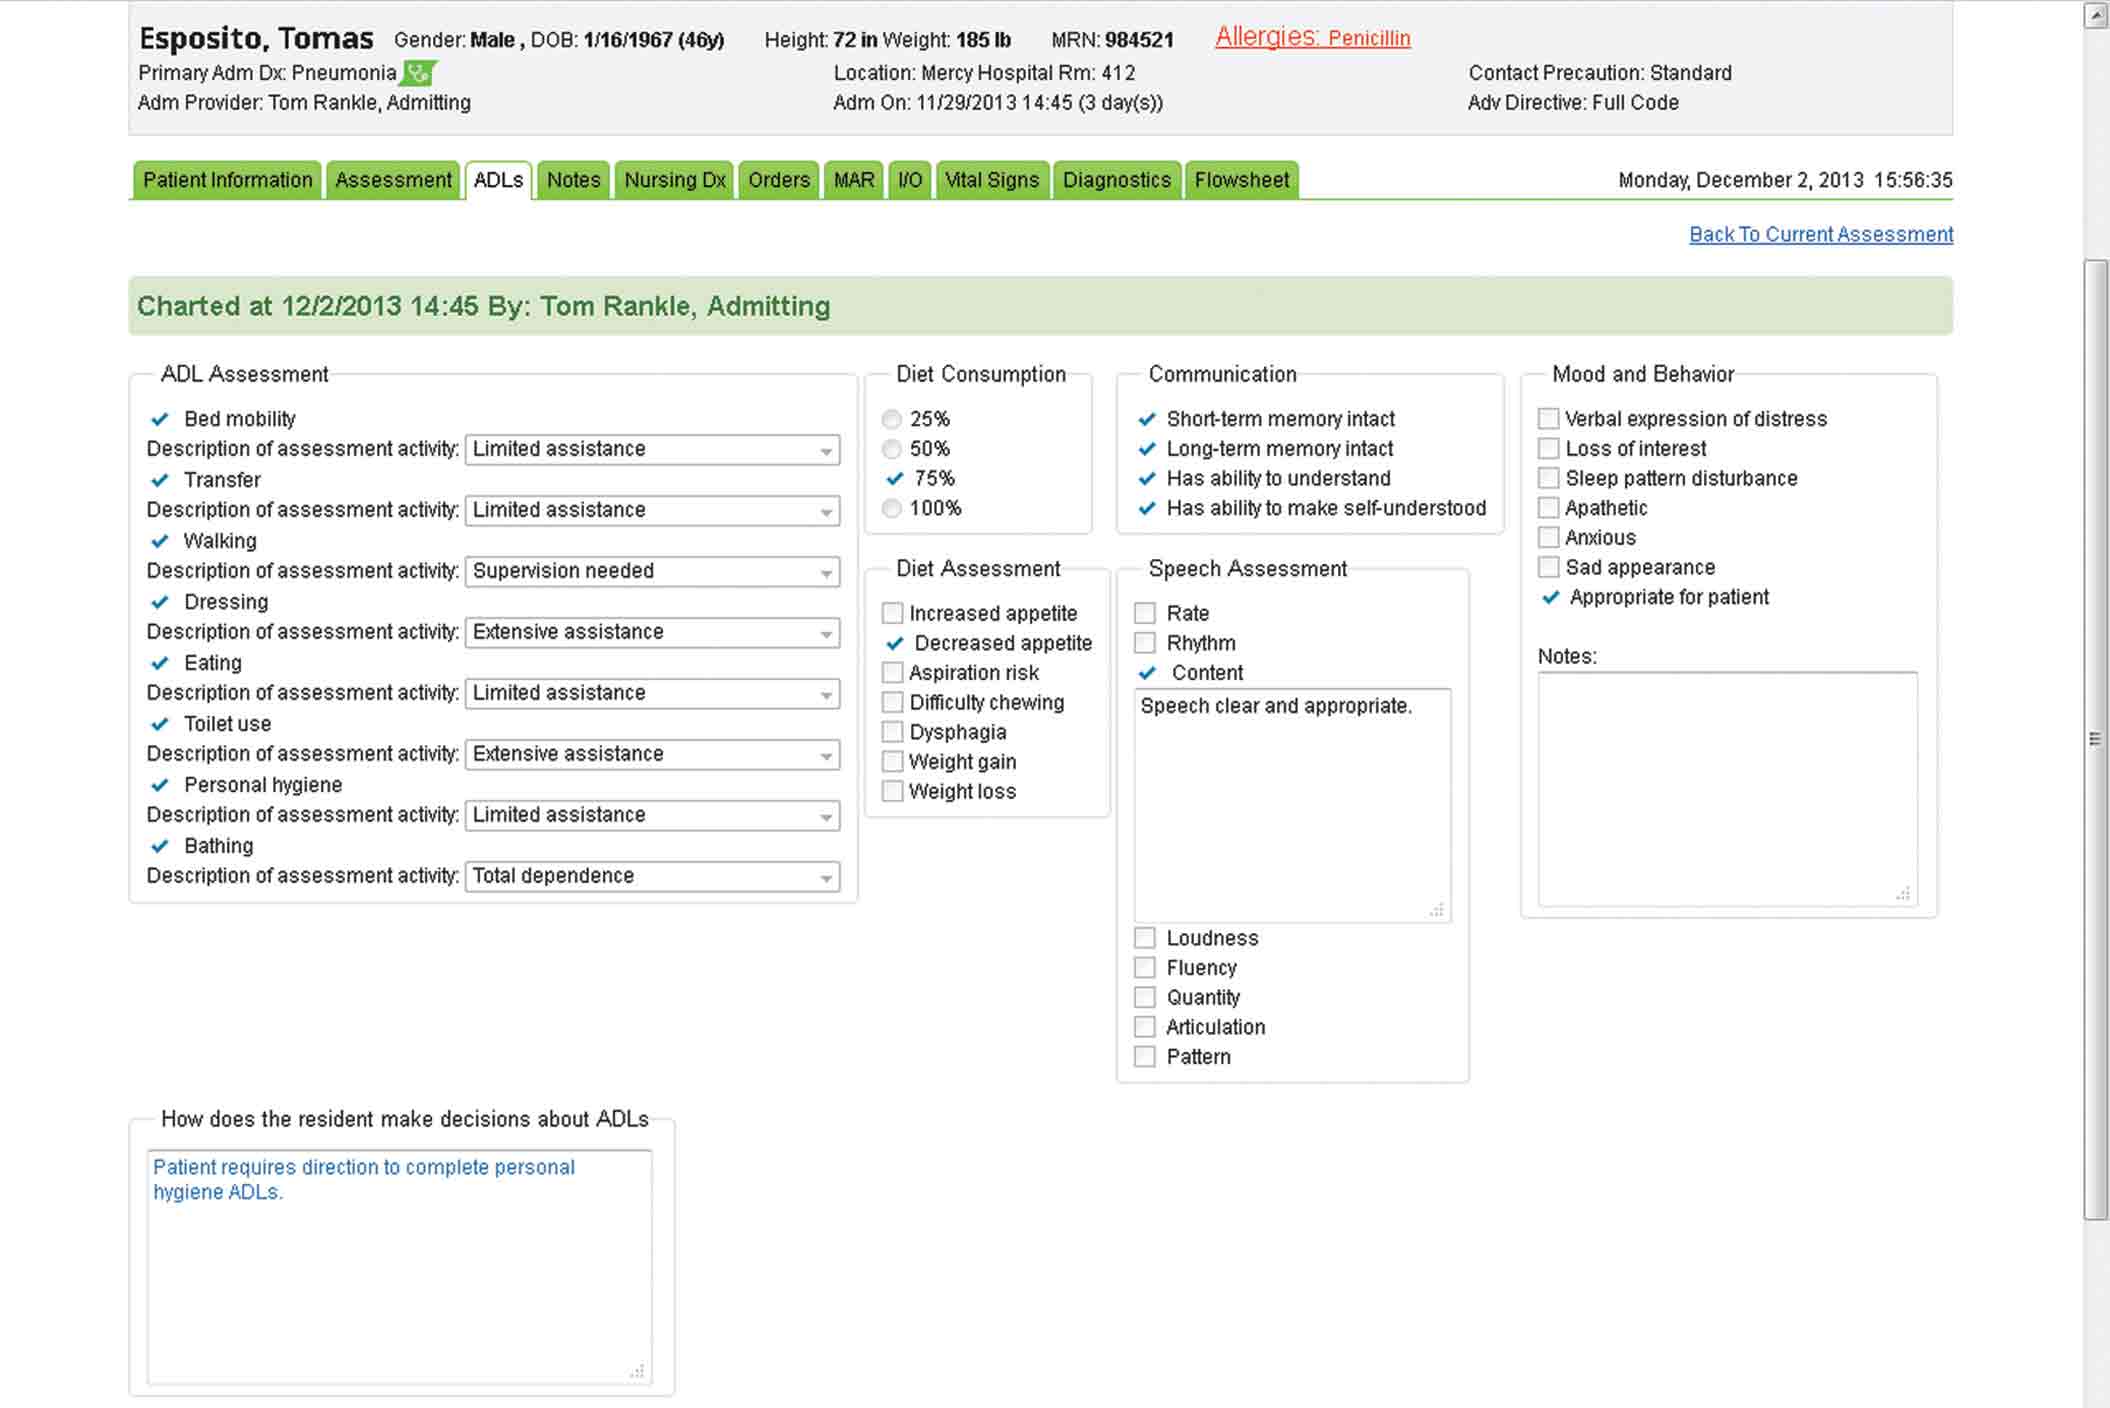Click the Allergies: Penicillin link
Screen dimensions: 2110x1408
point(1312,37)
